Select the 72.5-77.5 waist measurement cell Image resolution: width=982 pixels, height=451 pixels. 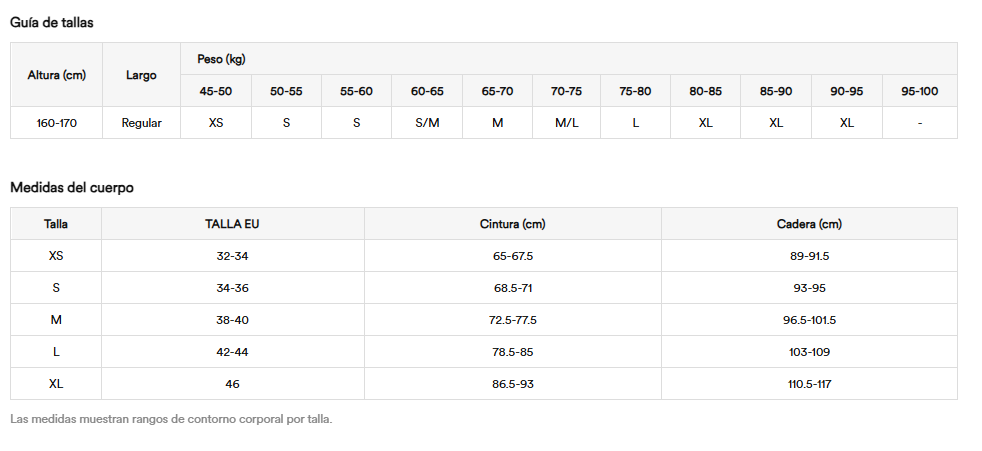(x=512, y=320)
